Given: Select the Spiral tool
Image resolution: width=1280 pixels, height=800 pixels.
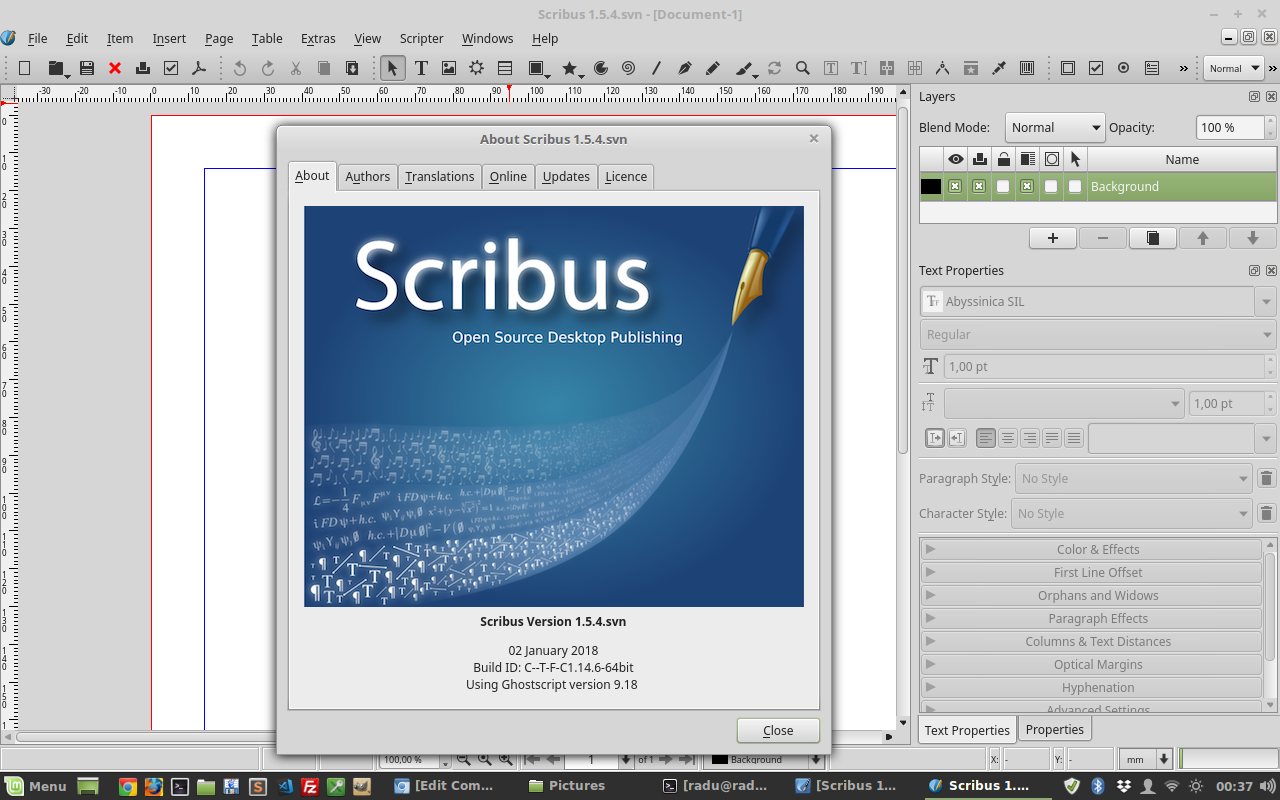Looking at the screenshot, I should [628, 68].
